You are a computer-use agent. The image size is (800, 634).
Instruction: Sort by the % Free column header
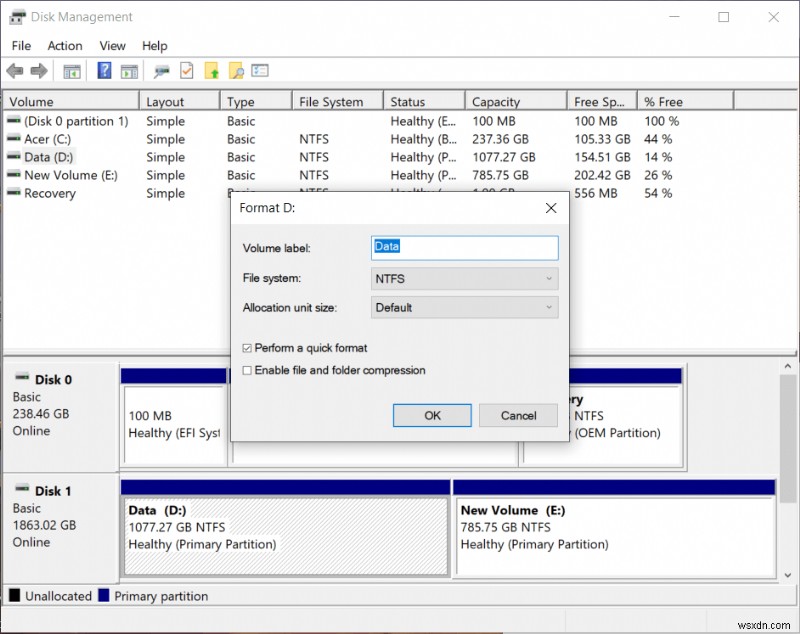click(685, 102)
